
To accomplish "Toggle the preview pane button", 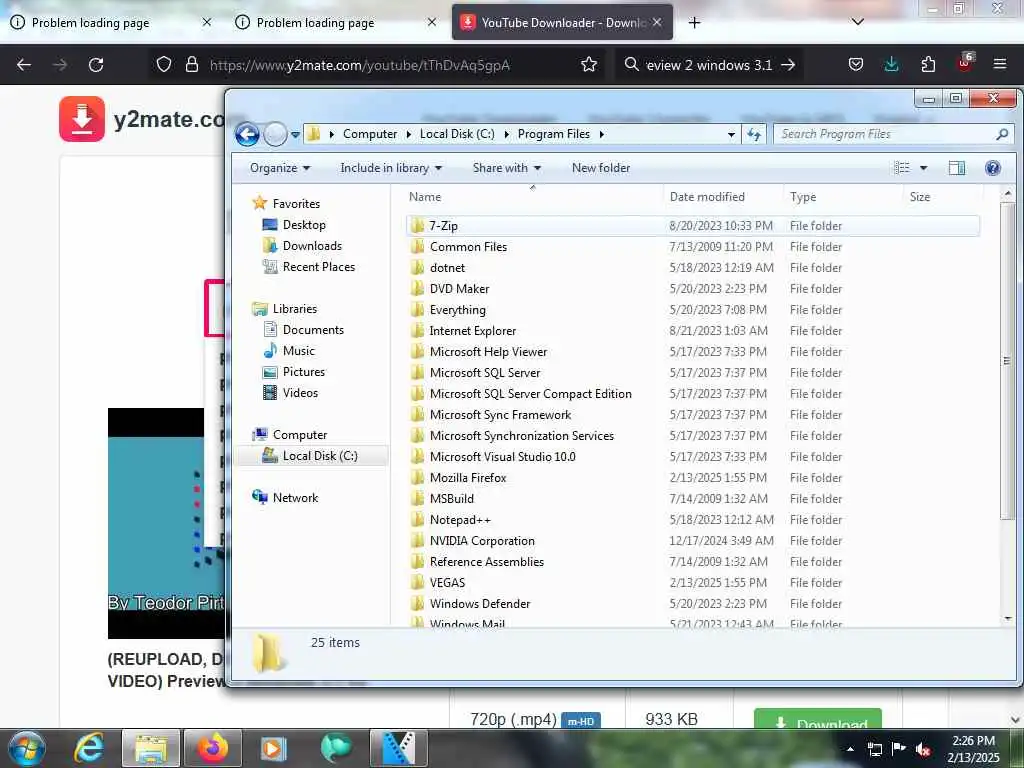I will pos(957,168).
